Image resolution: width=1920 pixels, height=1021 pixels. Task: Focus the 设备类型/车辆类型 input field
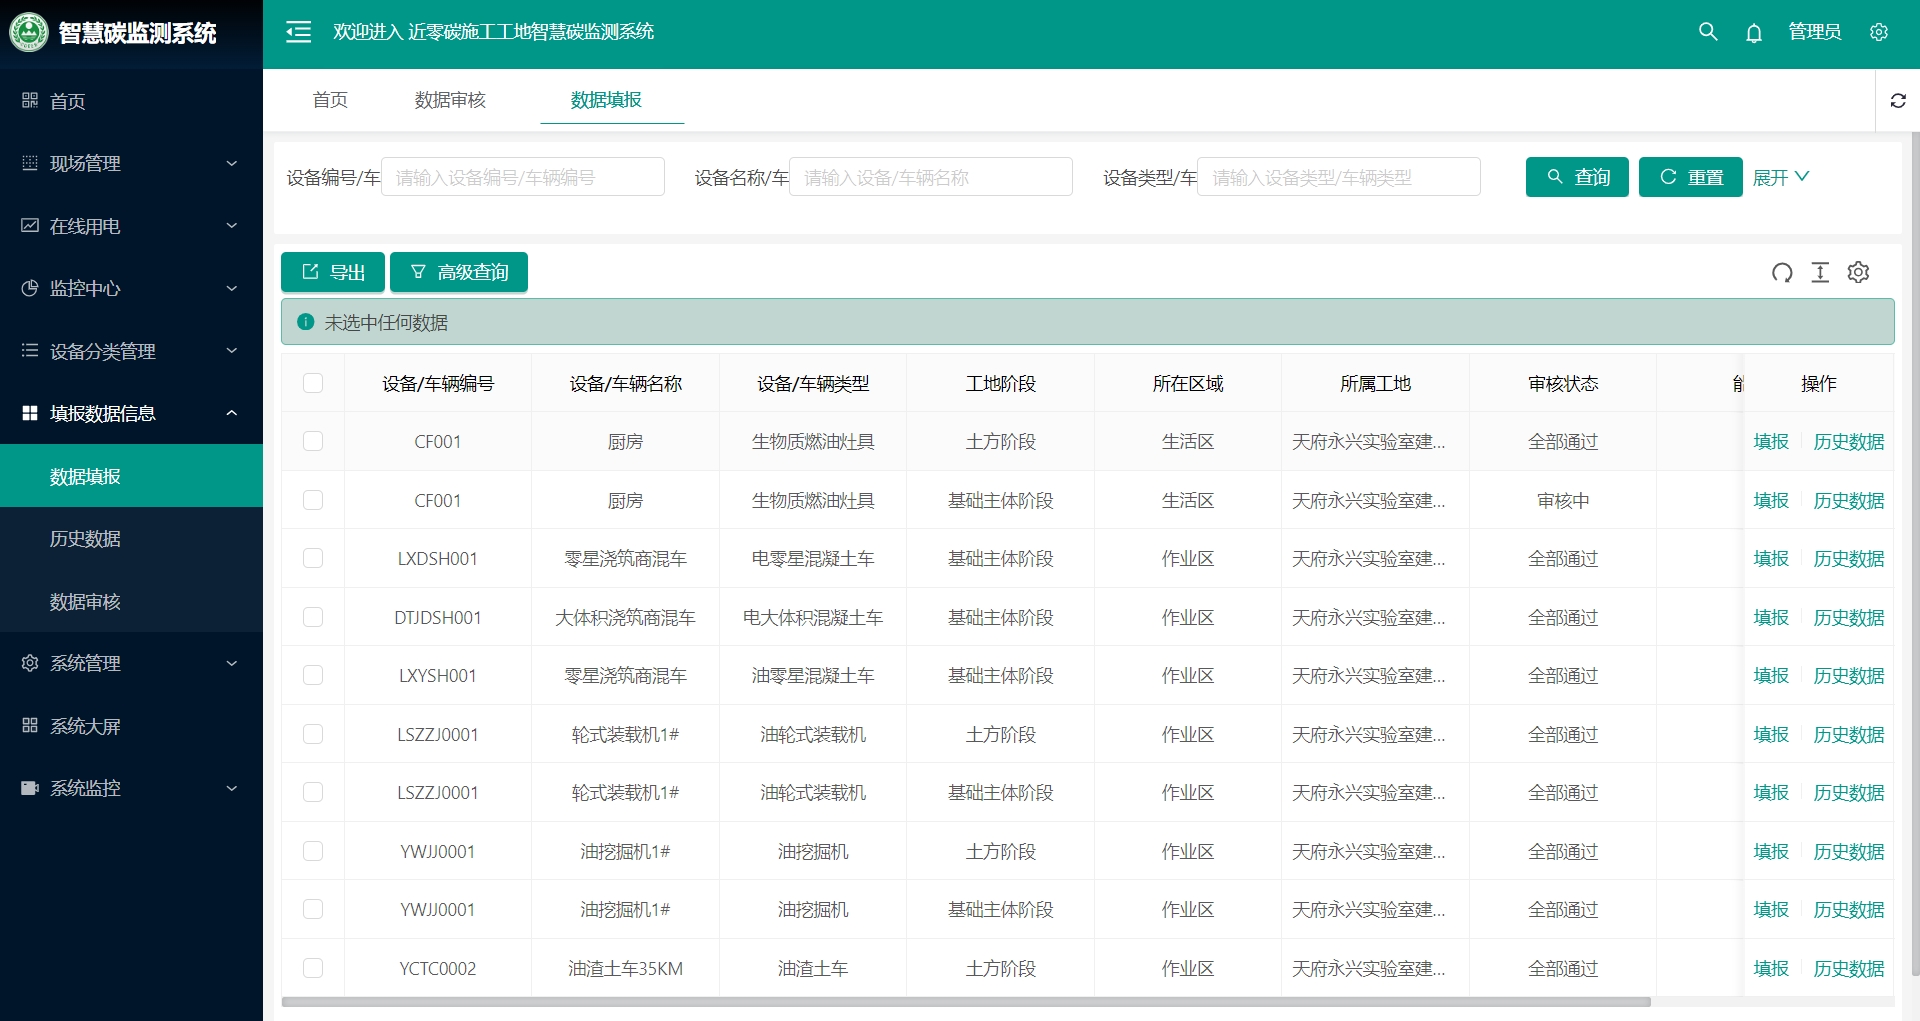[x=1339, y=177]
